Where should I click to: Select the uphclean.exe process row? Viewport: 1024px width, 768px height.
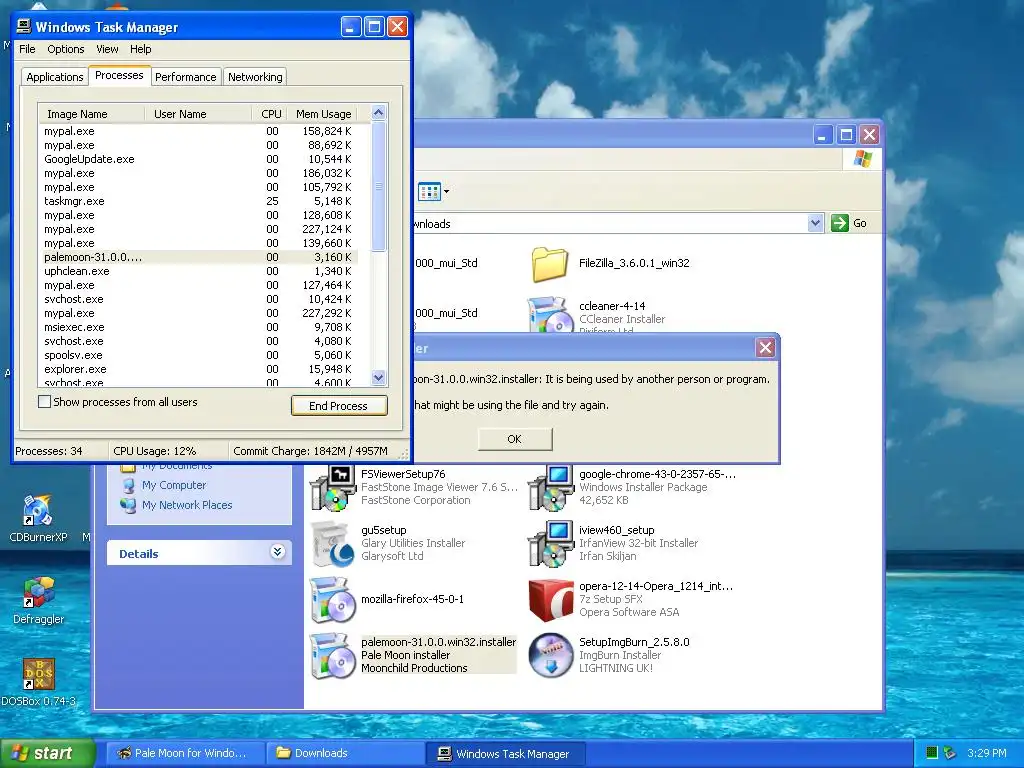199,271
